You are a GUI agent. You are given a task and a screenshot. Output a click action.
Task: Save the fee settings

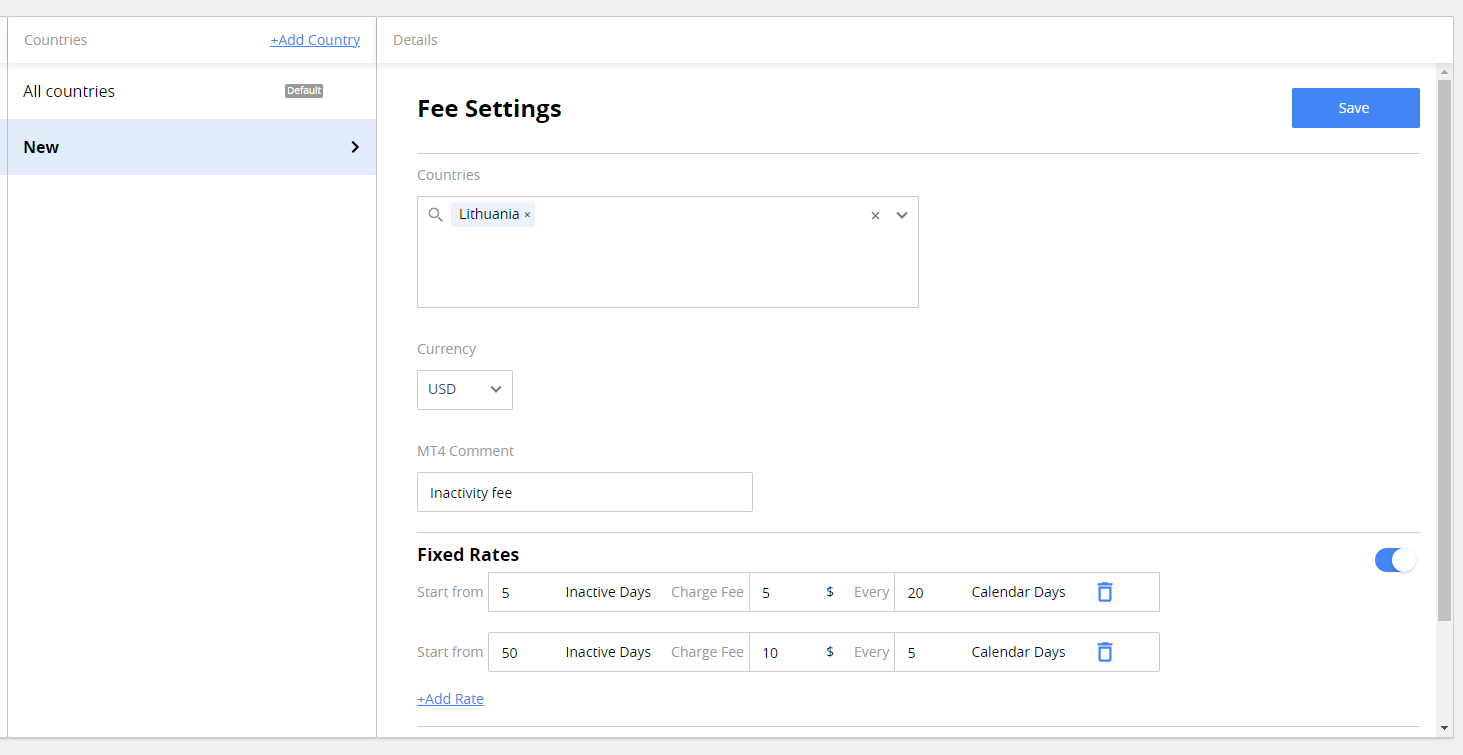(1355, 107)
